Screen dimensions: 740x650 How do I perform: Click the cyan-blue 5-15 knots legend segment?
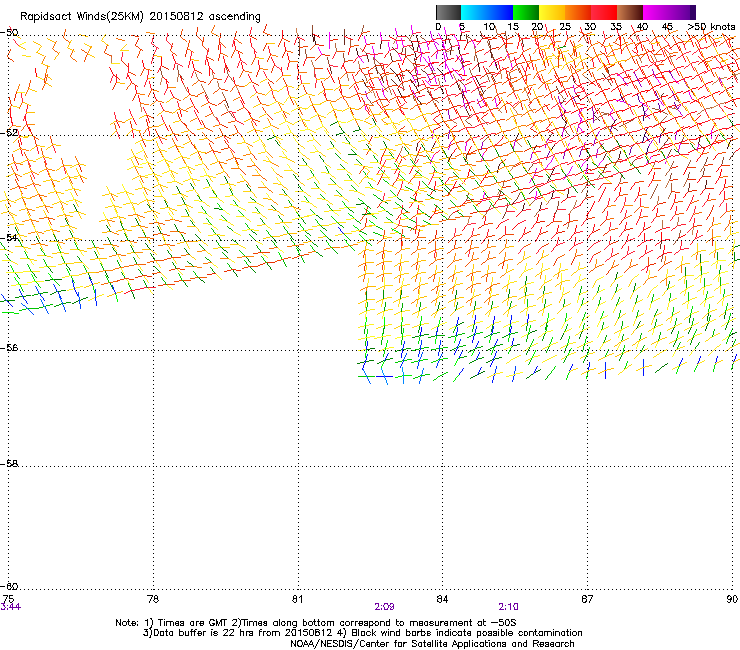[487, 12]
